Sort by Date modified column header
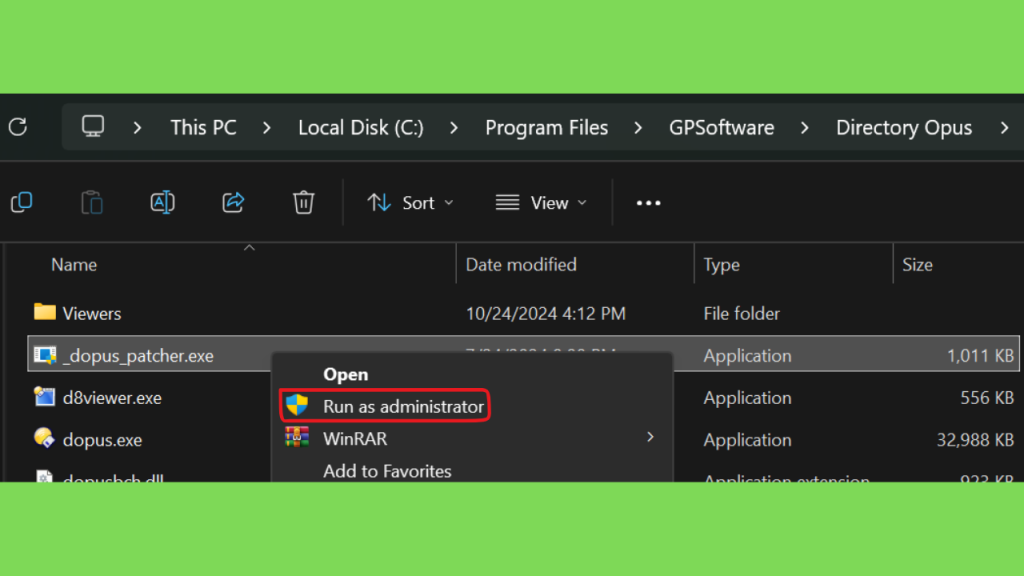The height and width of the screenshot is (576, 1024). [x=521, y=264]
